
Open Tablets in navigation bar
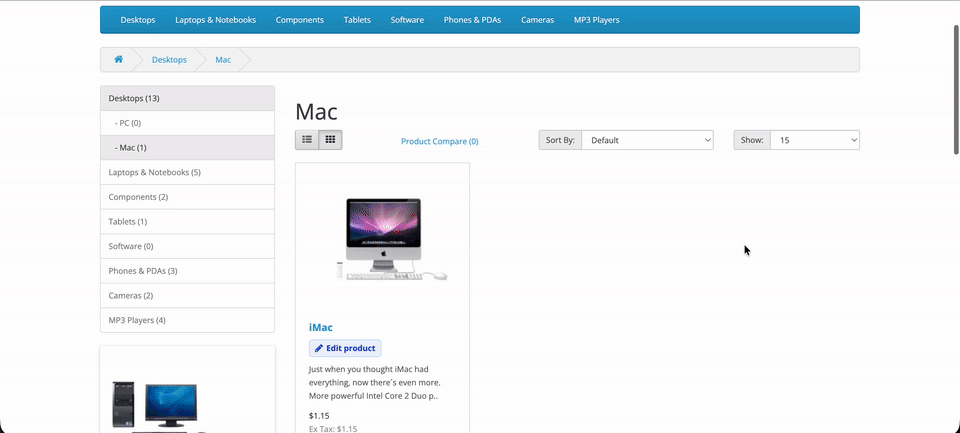click(357, 20)
